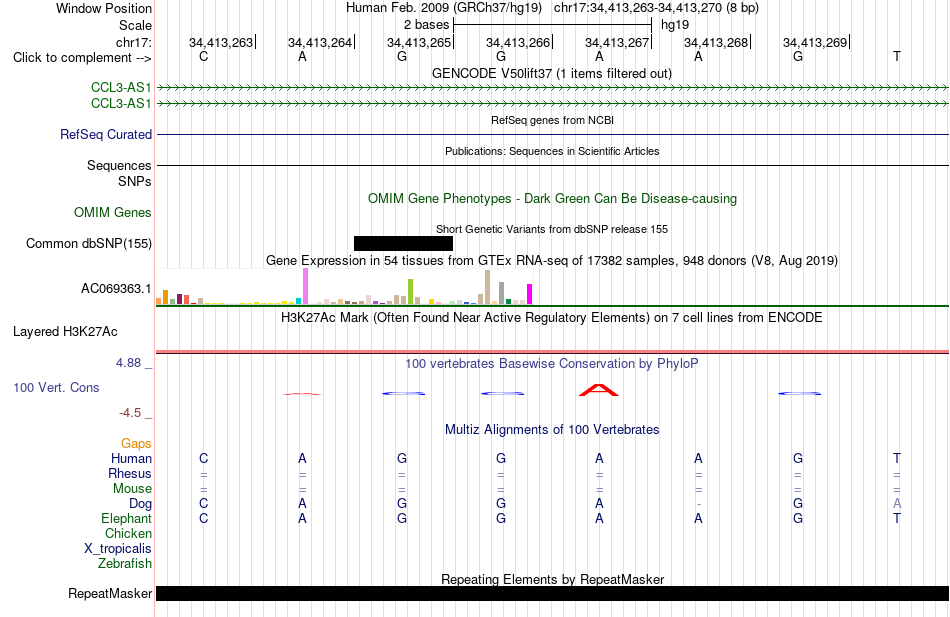Viewport: 950px width, 617px height.
Task: Click the Scale label
Action: click(135, 25)
